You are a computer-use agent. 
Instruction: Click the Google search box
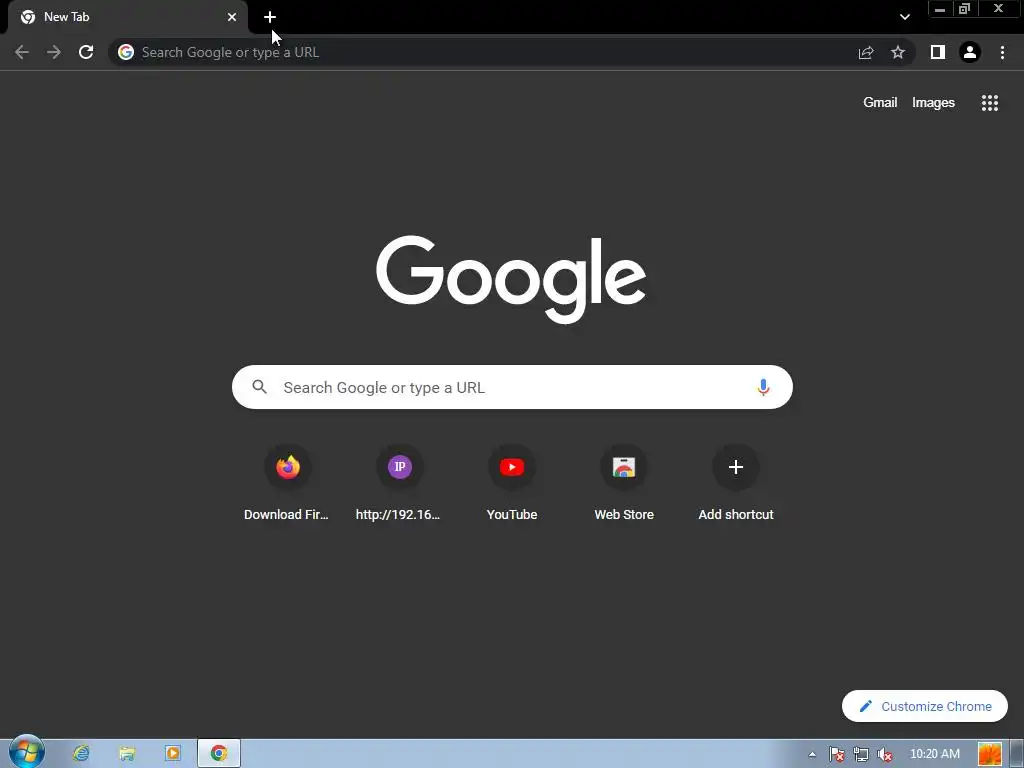point(512,387)
